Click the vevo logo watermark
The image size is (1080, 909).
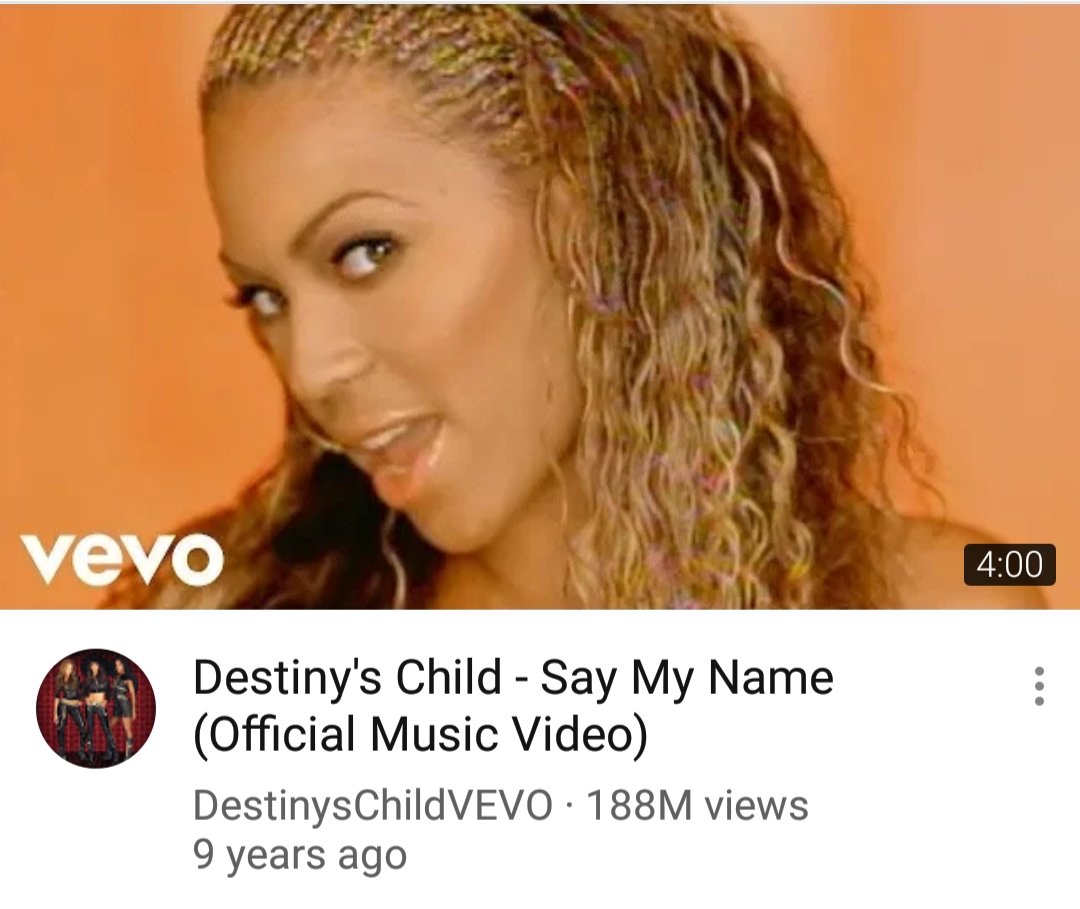122,558
